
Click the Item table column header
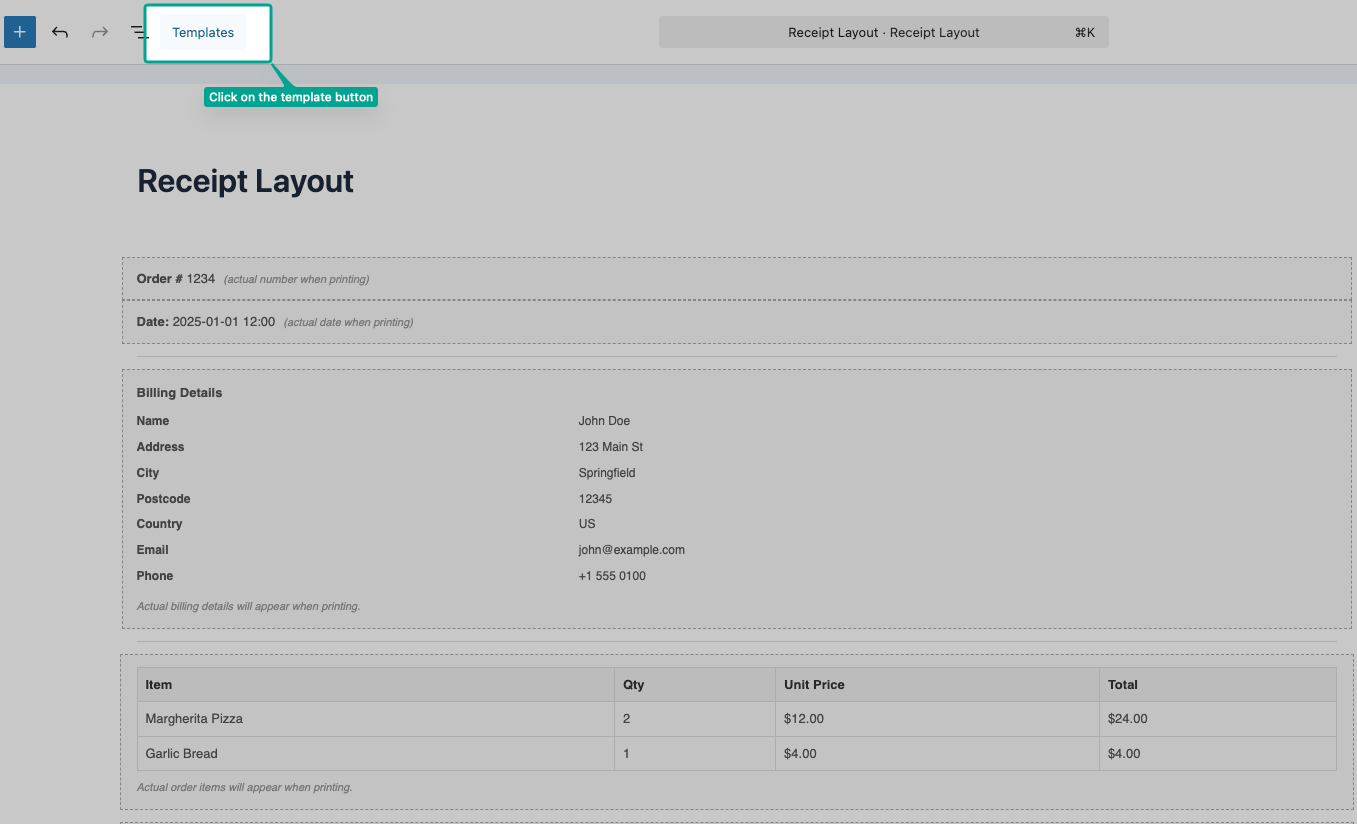[x=159, y=685]
